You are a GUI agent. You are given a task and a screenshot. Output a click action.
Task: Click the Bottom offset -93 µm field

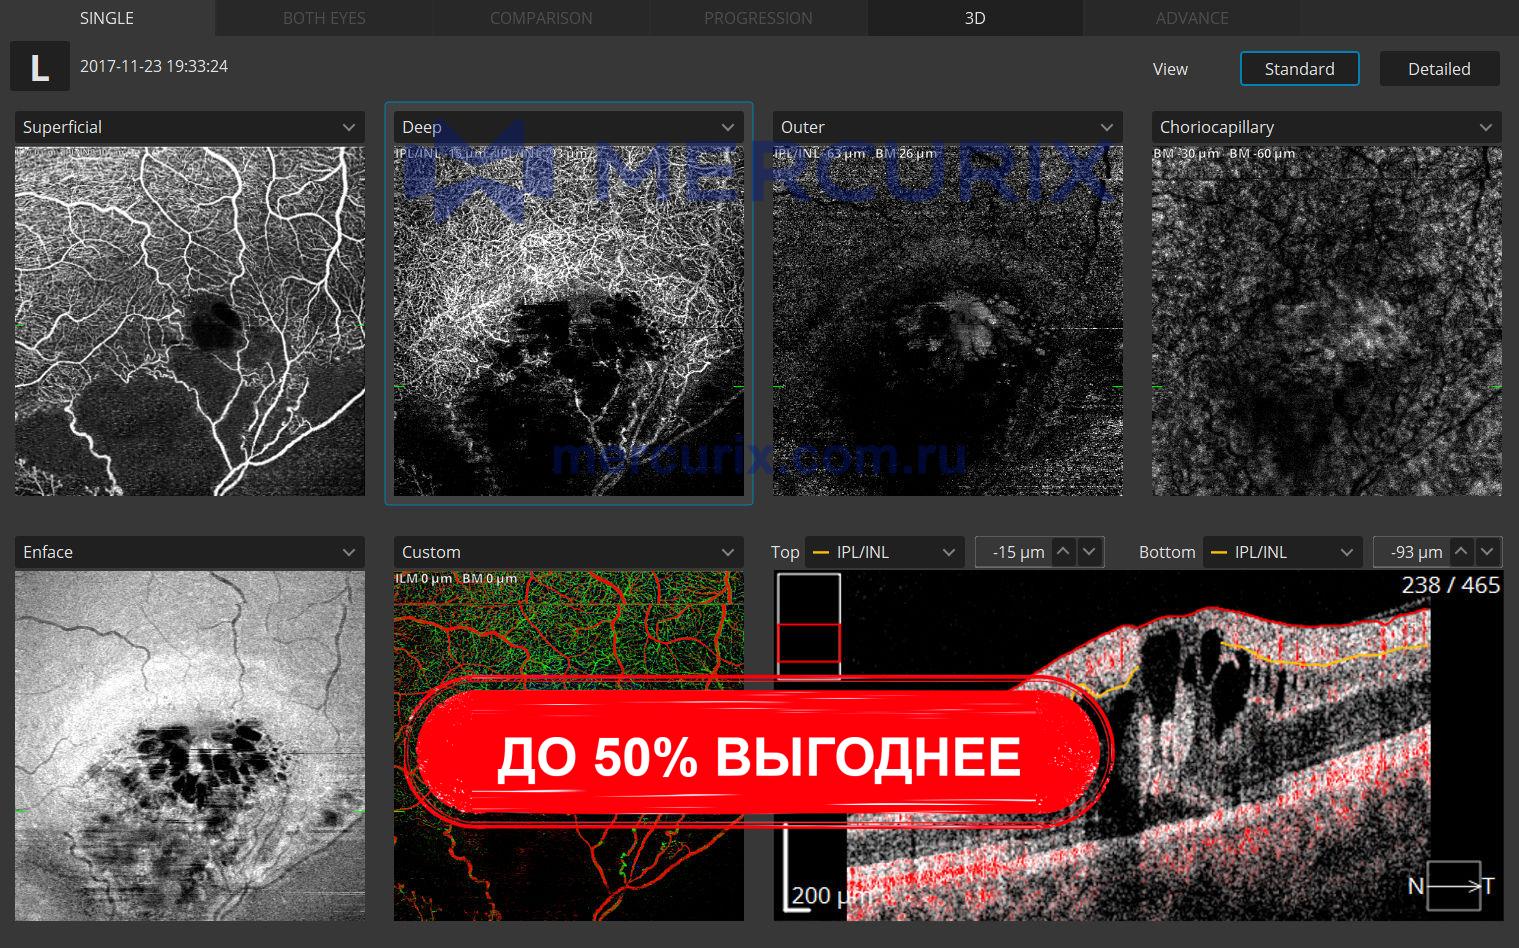pos(1411,552)
